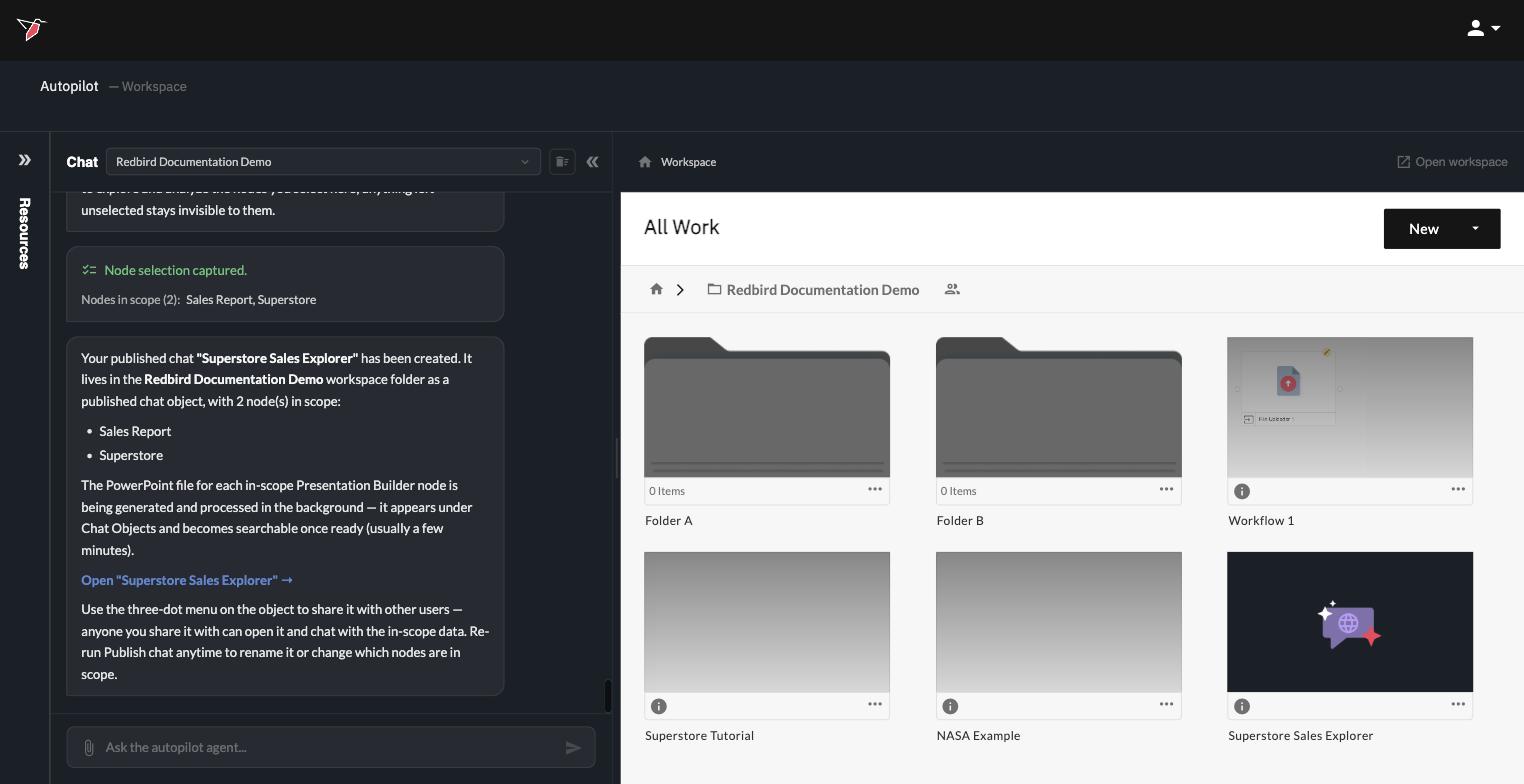Image resolution: width=1524 pixels, height=784 pixels.
Task: Click the panel divider handle
Action: [x=616, y=458]
